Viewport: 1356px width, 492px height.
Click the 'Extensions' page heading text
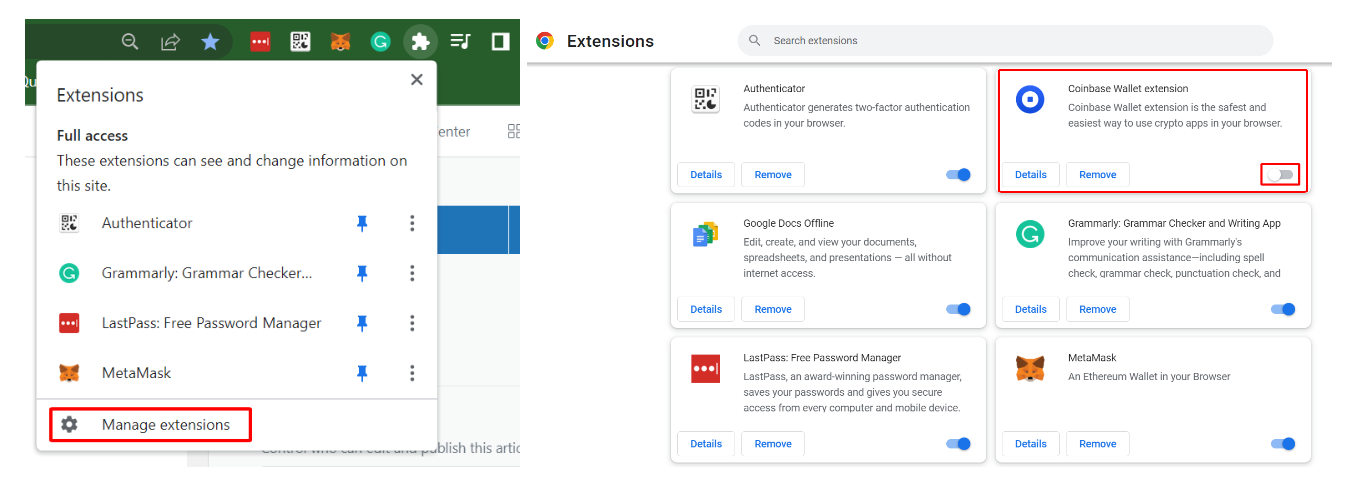tap(610, 41)
